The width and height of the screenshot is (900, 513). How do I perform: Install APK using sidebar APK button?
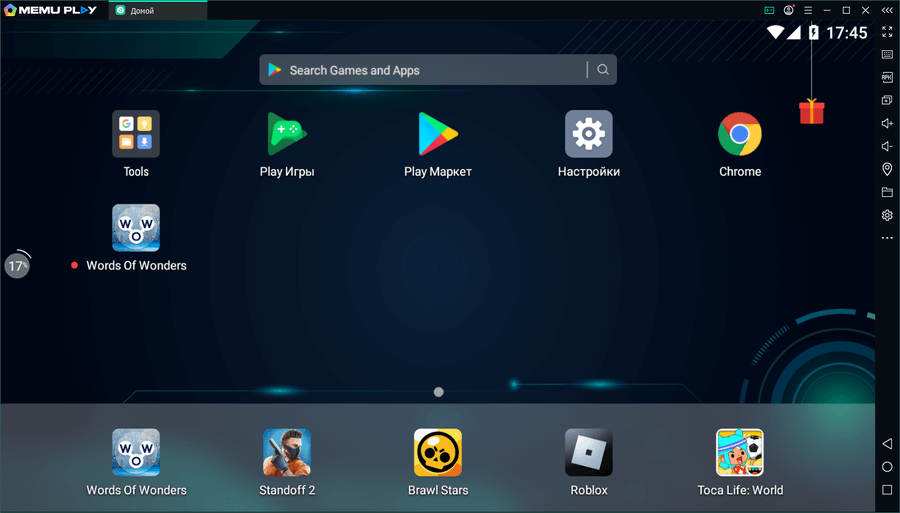(x=887, y=77)
